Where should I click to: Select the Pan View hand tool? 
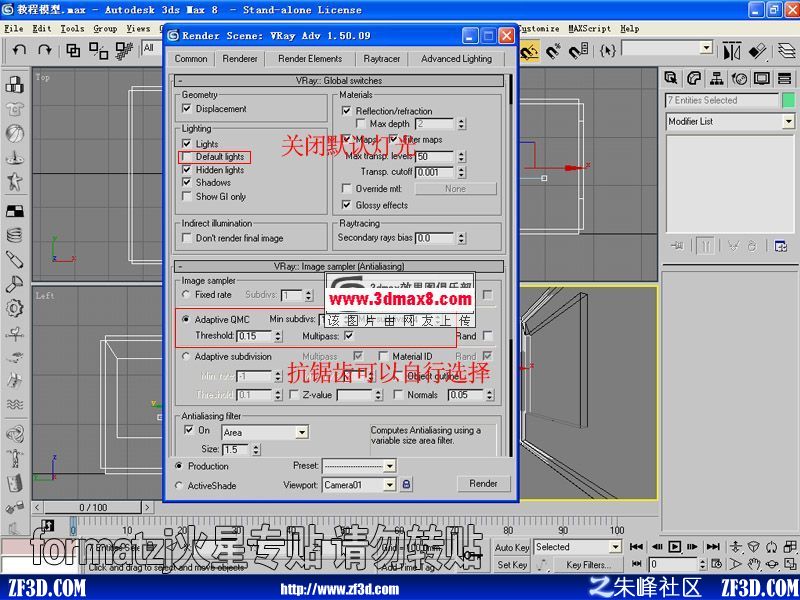click(x=755, y=564)
